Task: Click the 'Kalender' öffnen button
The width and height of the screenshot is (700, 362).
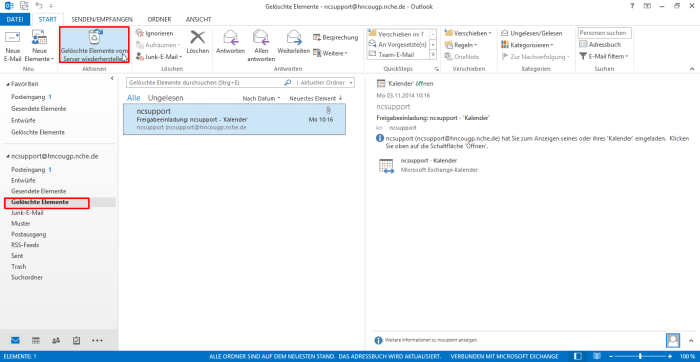Action: click(405, 83)
